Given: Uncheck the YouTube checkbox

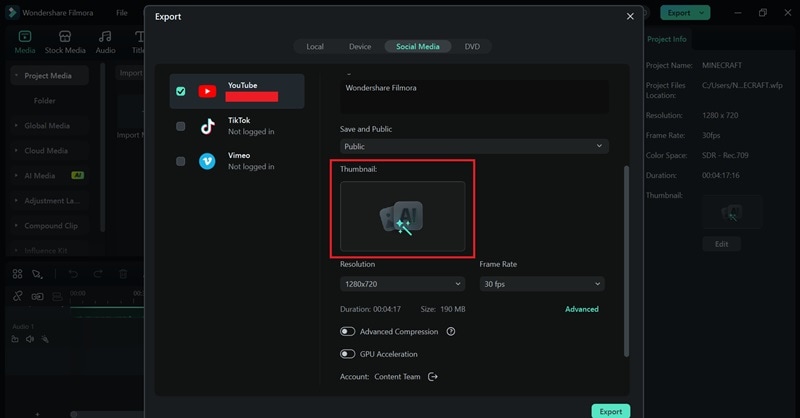Looking at the screenshot, I should pyautogui.click(x=181, y=91).
